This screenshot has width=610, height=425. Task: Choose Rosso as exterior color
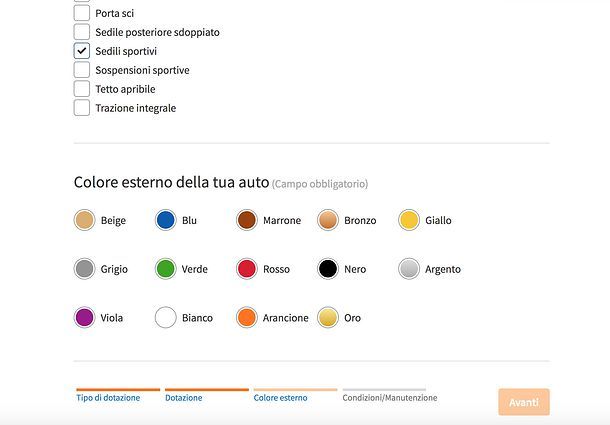coord(247,269)
